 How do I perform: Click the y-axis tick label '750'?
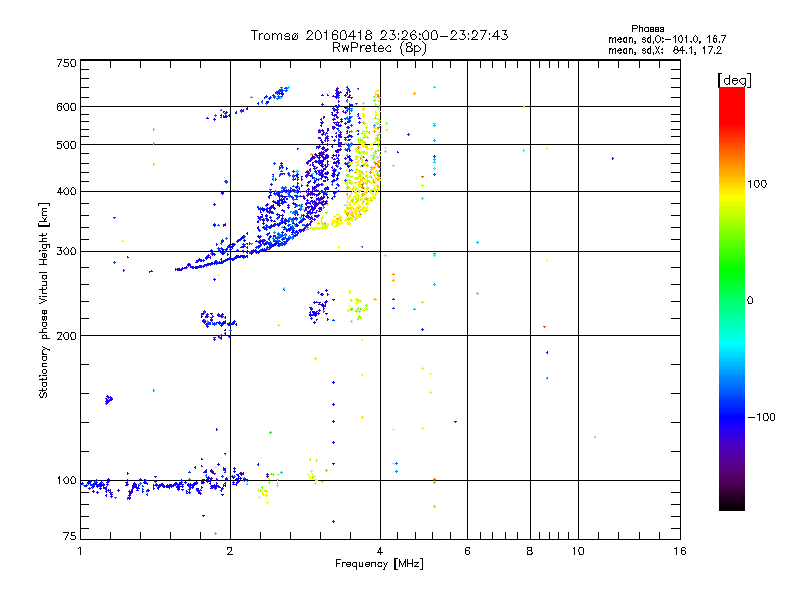point(66,63)
